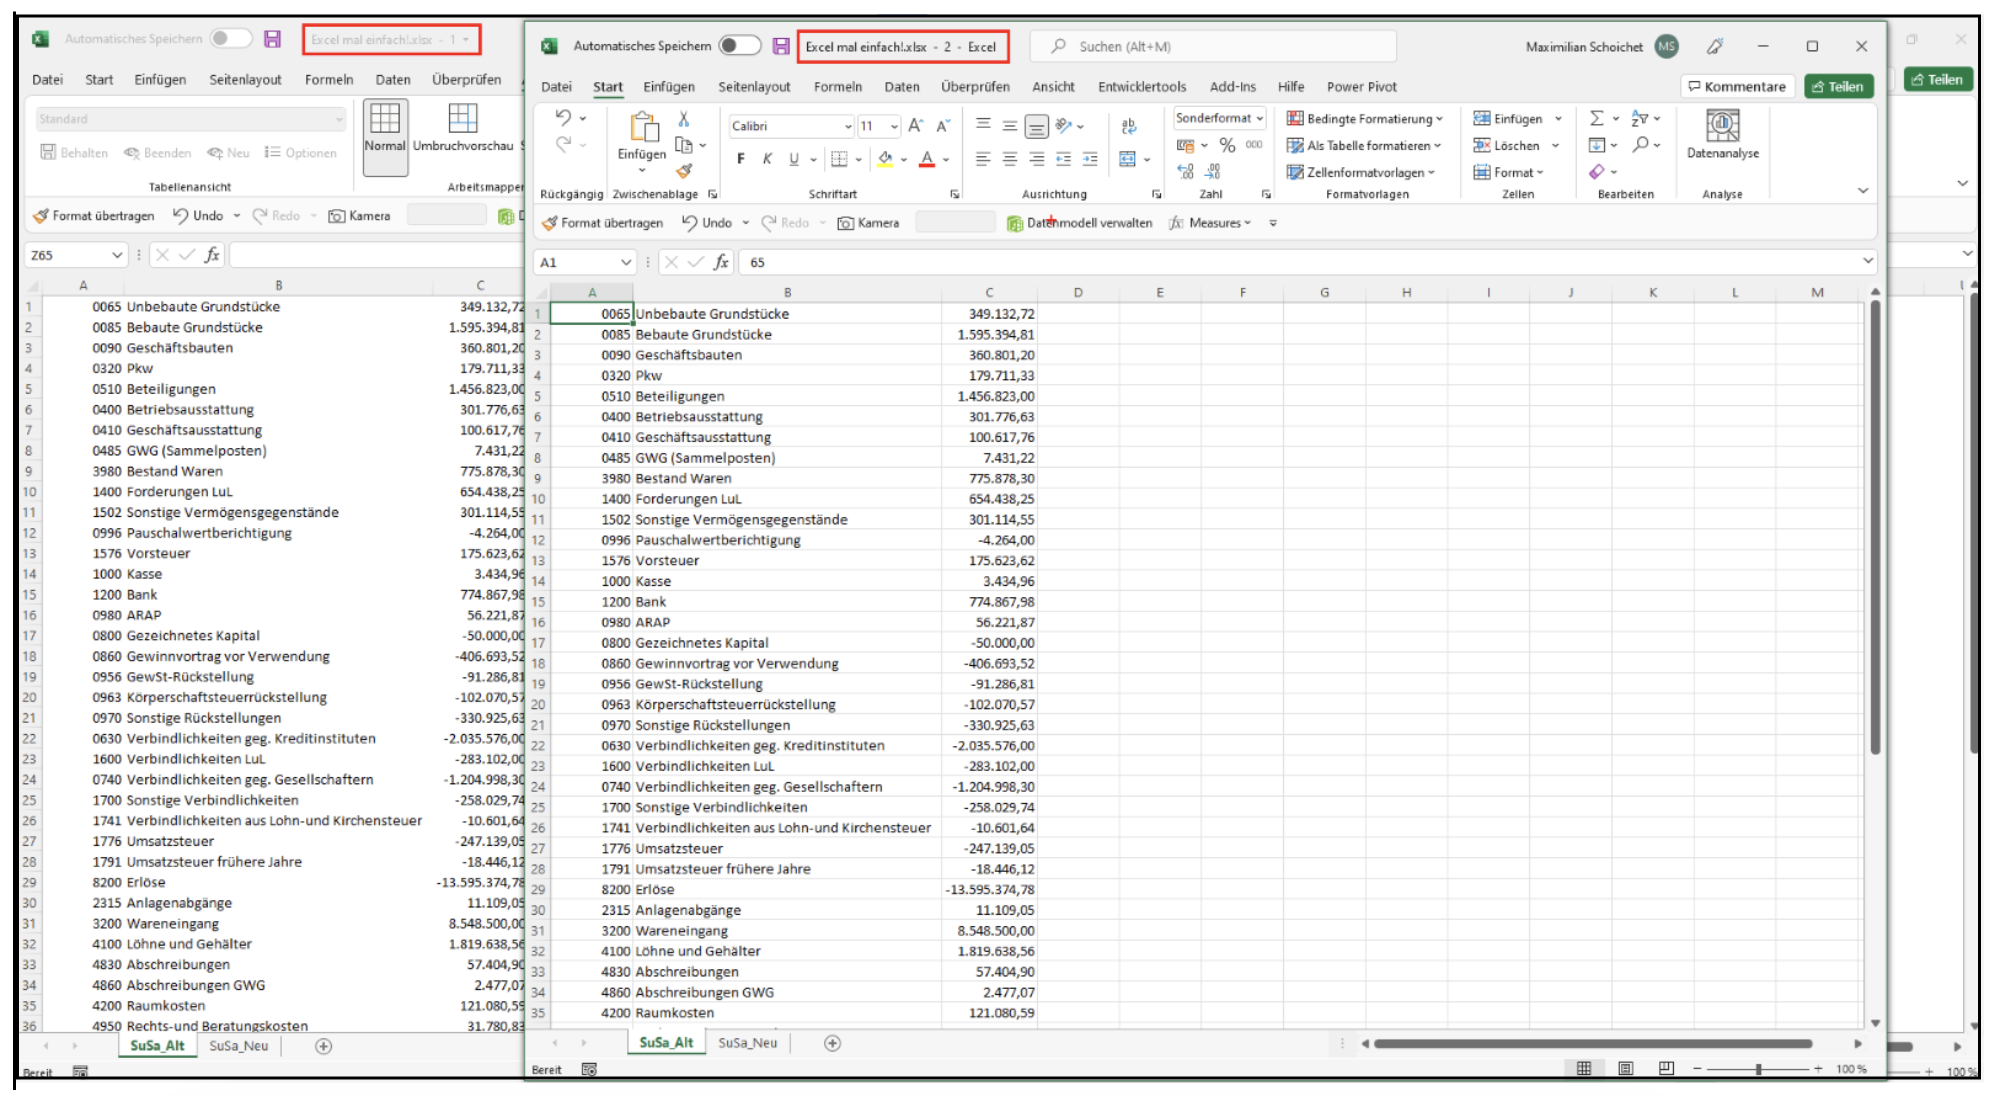Viewport: 1998px width, 1096px height.
Task: Collapse the ribbon with the chevron arrow
Action: (x=1862, y=190)
